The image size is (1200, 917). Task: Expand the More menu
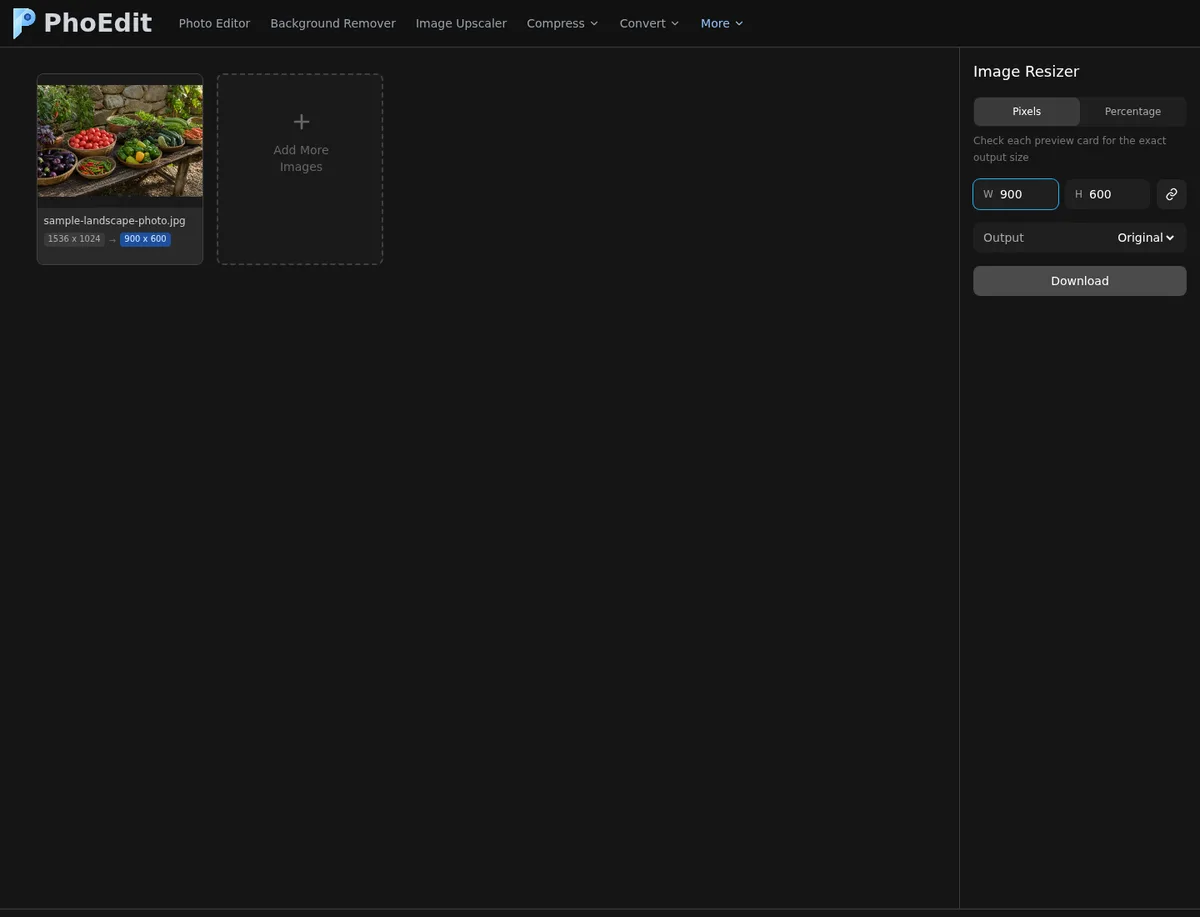(722, 23)
